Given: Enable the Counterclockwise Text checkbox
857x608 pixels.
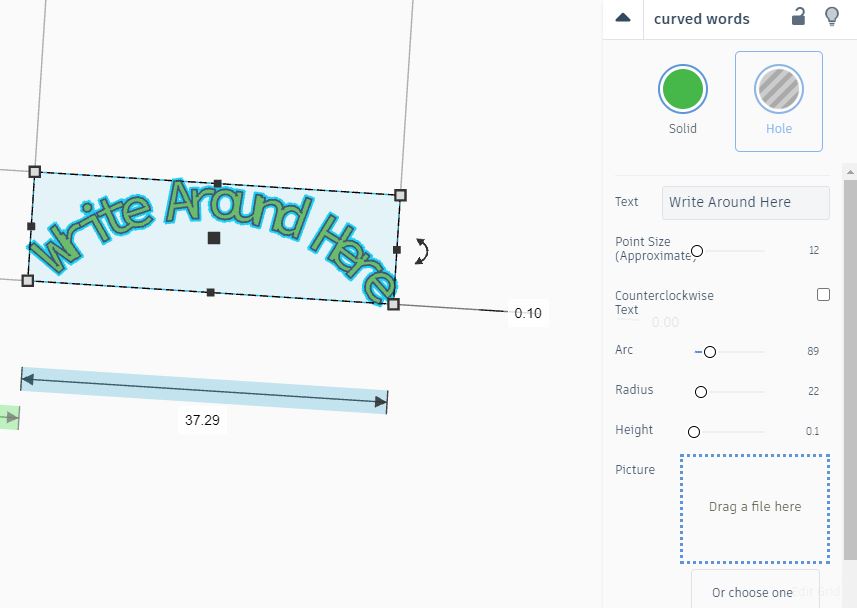Looking at the screenshot, I should [x=823, y=295].
